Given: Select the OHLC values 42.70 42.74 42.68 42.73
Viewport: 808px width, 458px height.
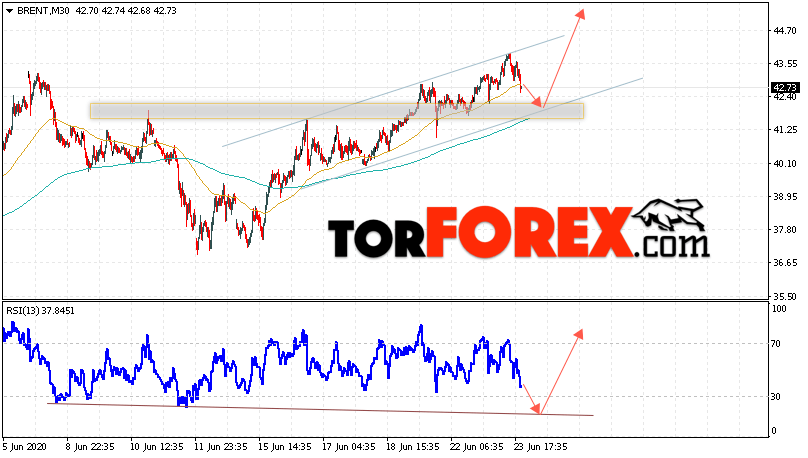Looking at the screenshot, I should (x=126, y=11).
